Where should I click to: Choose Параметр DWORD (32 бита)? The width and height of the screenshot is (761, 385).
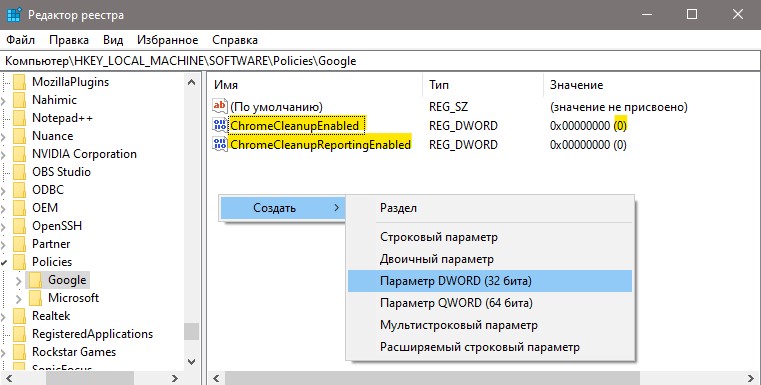click(490, 281)
